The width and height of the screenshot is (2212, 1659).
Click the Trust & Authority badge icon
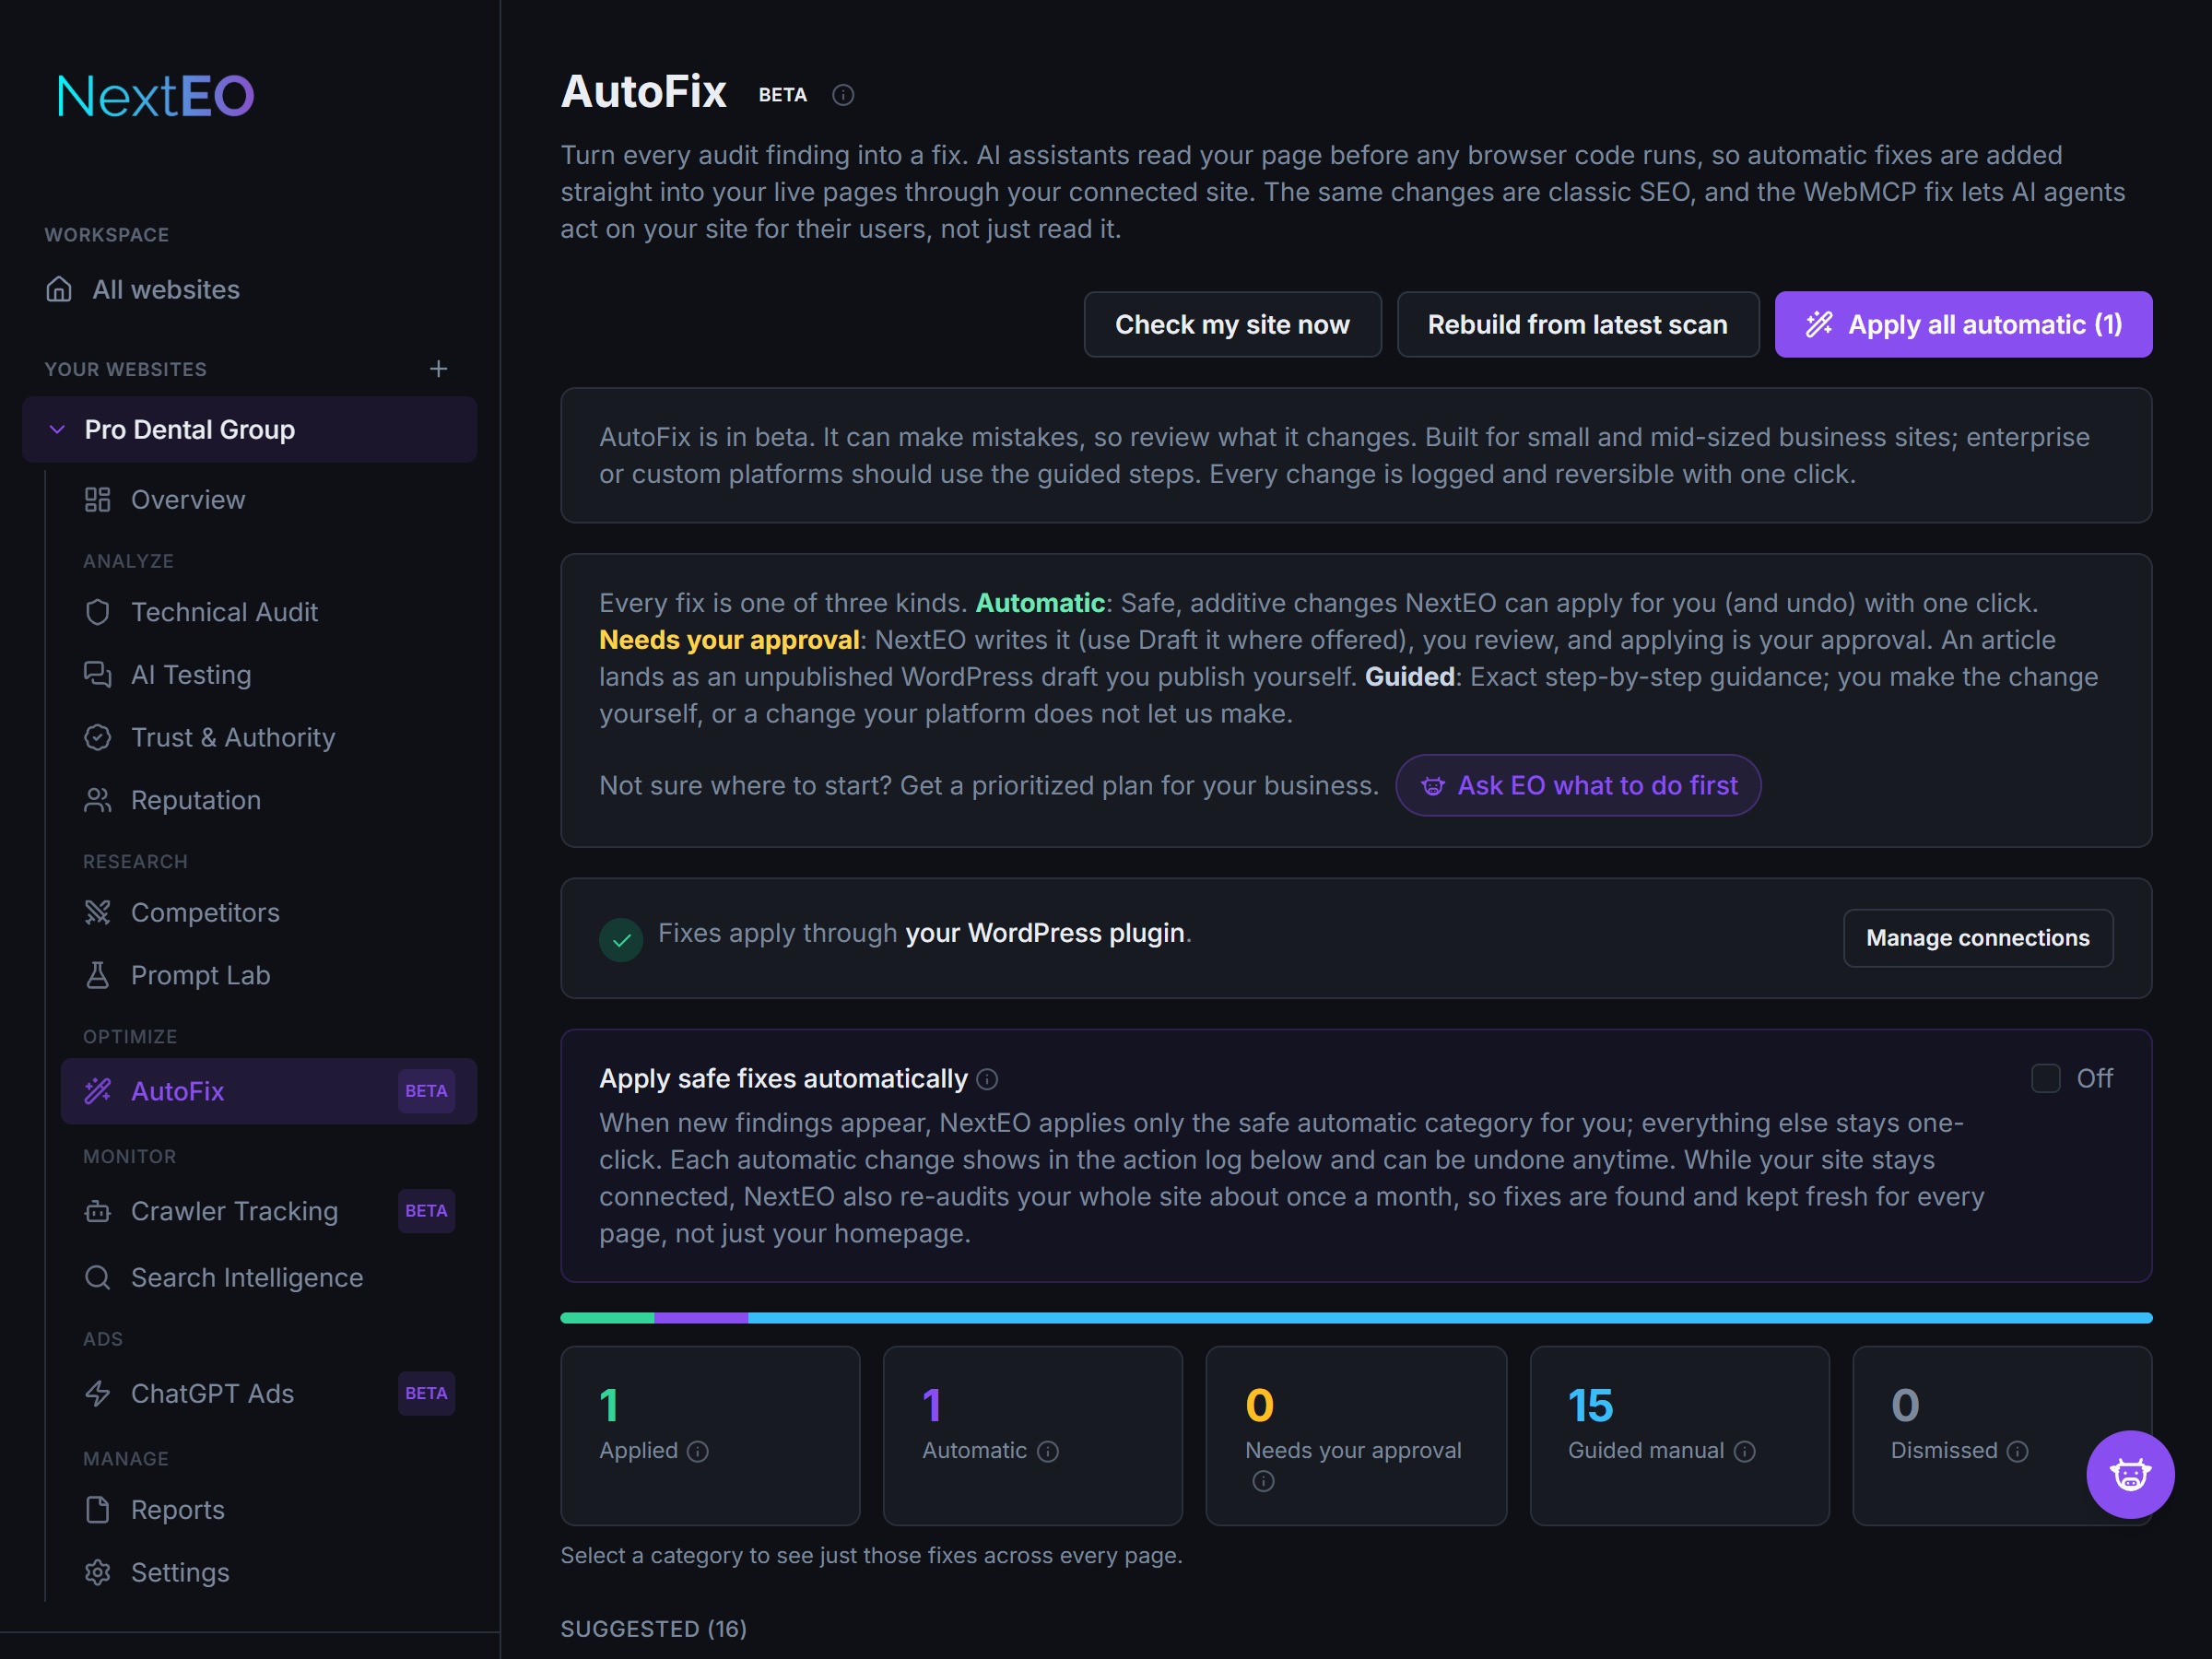(97, 737)
